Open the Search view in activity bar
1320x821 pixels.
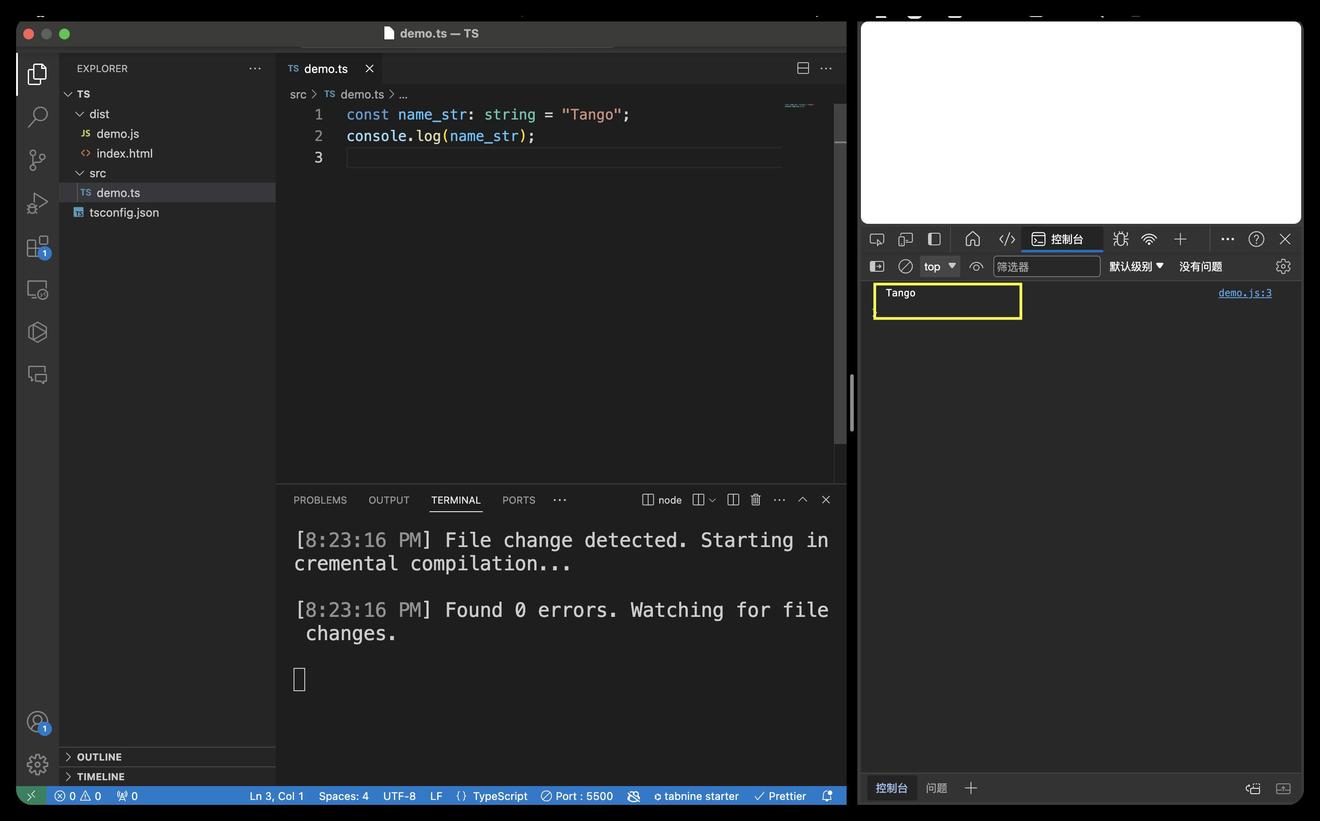pyautogui.click(x=37, y=117)
